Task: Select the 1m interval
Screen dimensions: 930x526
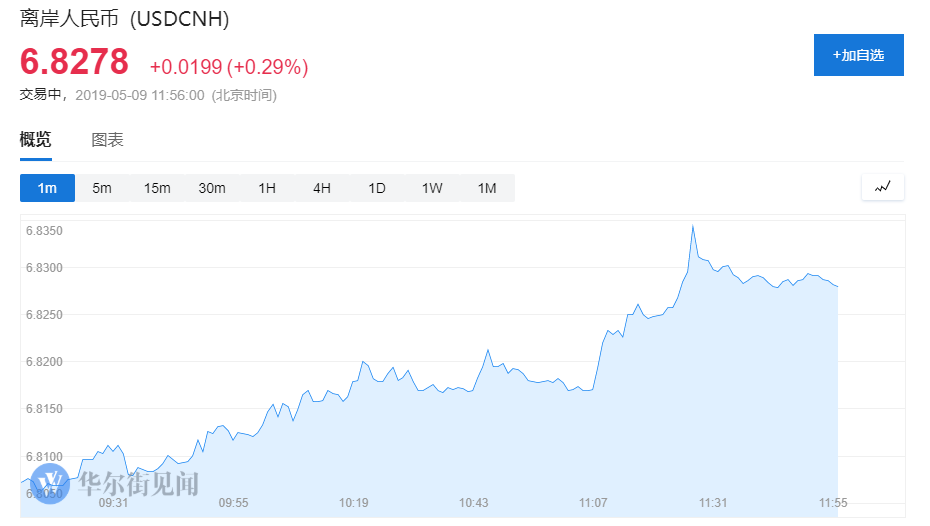Action: click(47, 188)
